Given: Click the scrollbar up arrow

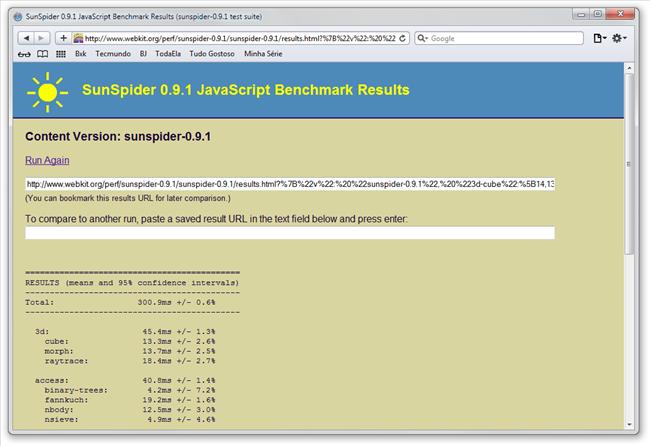Looking at the screenshot, I should point(629,68).
